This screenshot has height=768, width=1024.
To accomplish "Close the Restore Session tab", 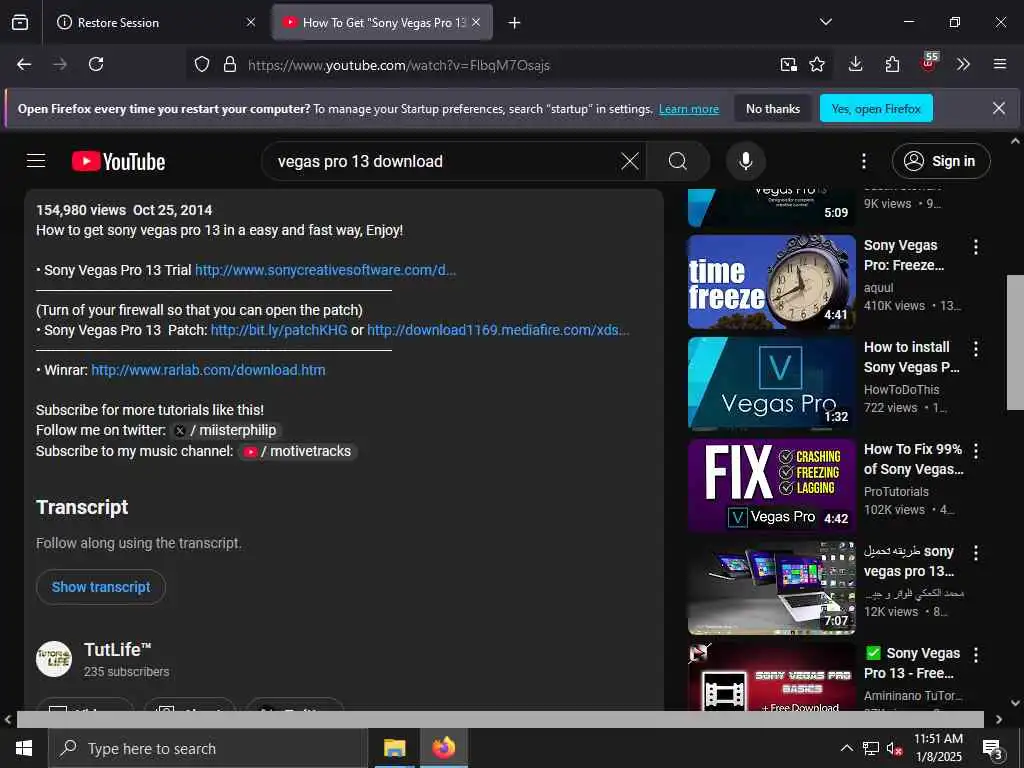I will tap(251, 22).
